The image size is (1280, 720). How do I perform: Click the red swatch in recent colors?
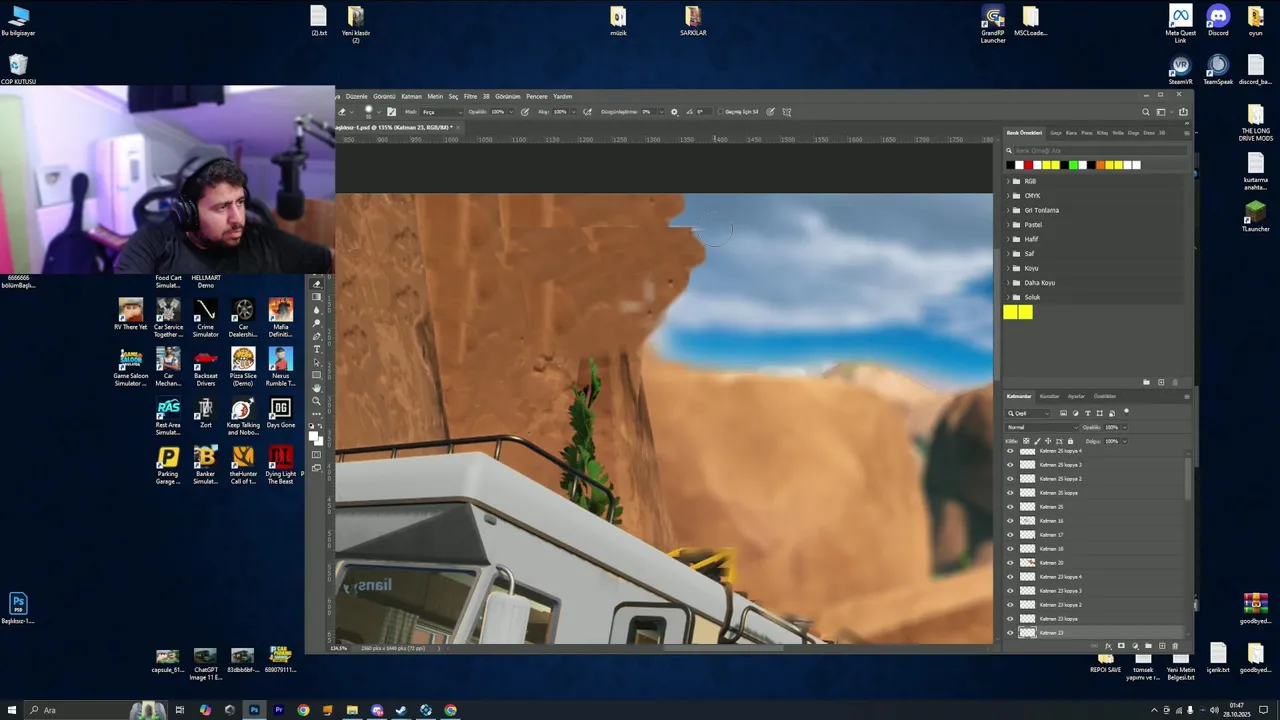click(1028, 165)
